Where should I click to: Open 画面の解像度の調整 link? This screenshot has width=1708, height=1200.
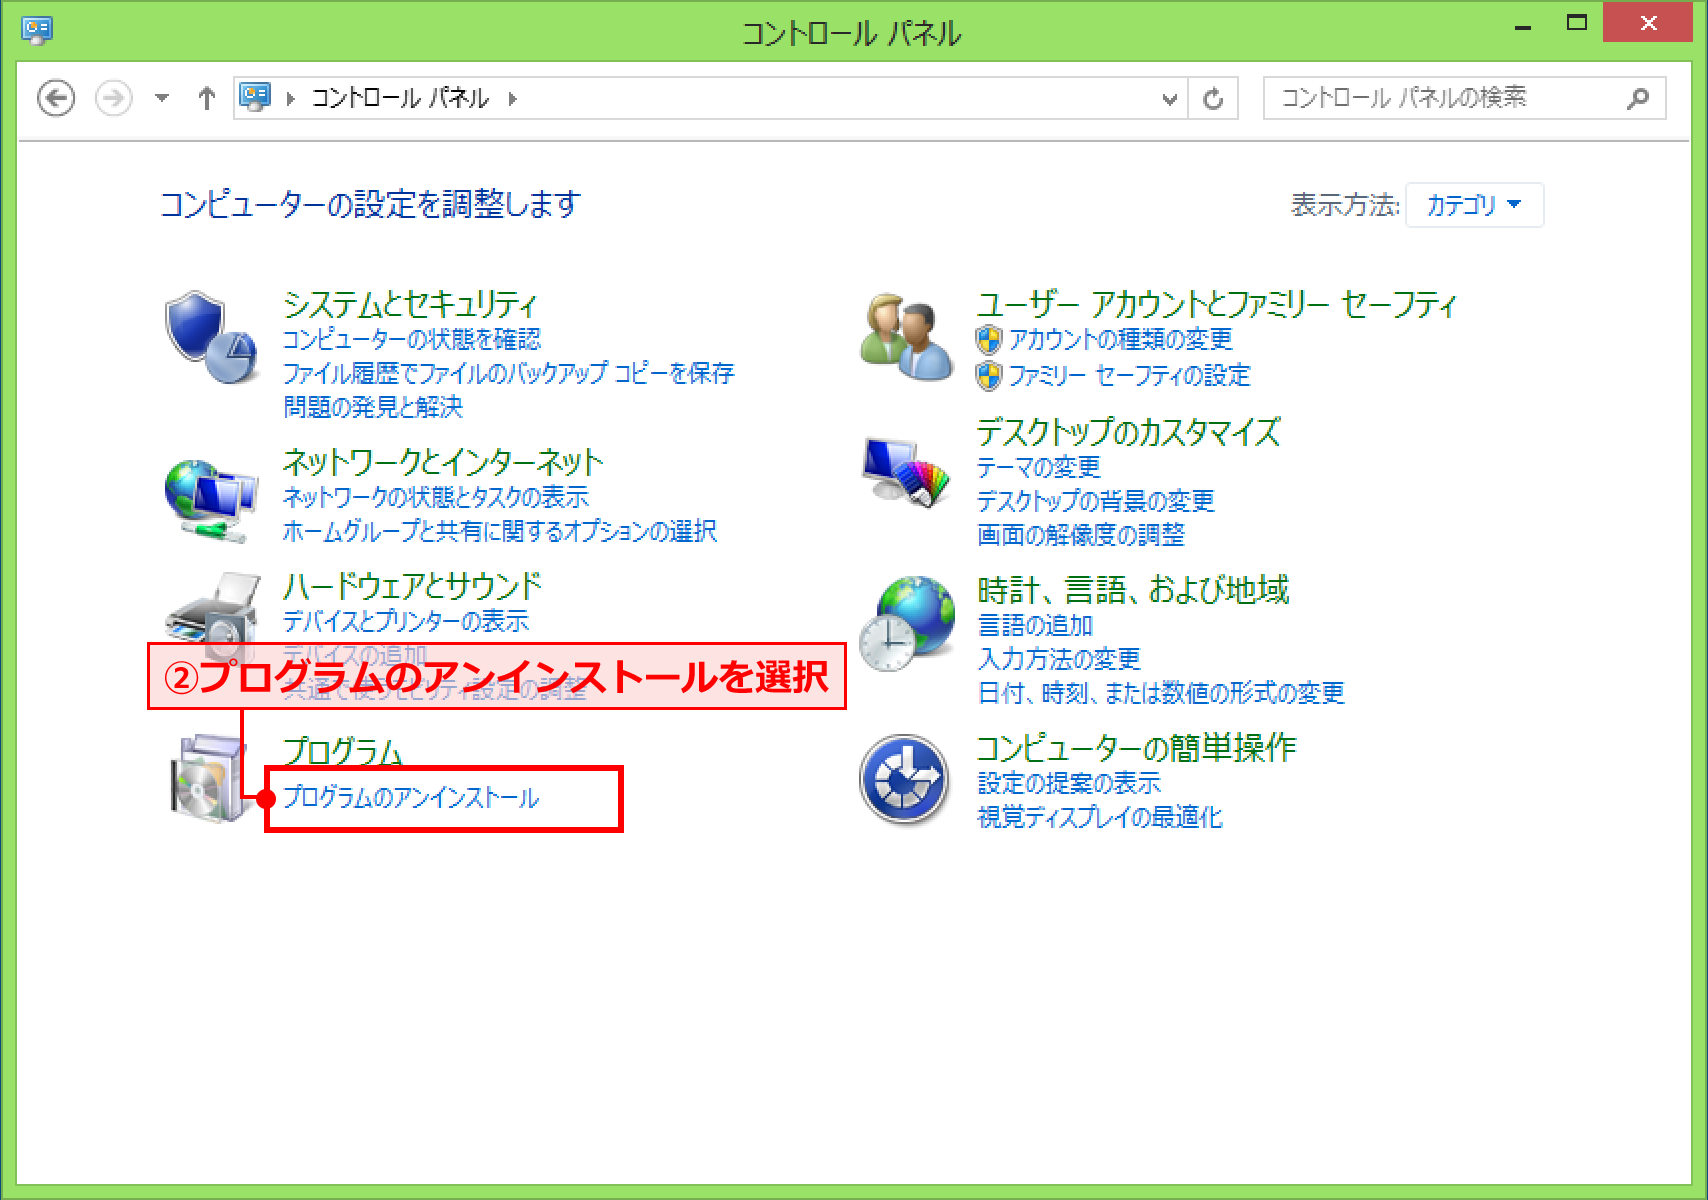pos(1081,535)
